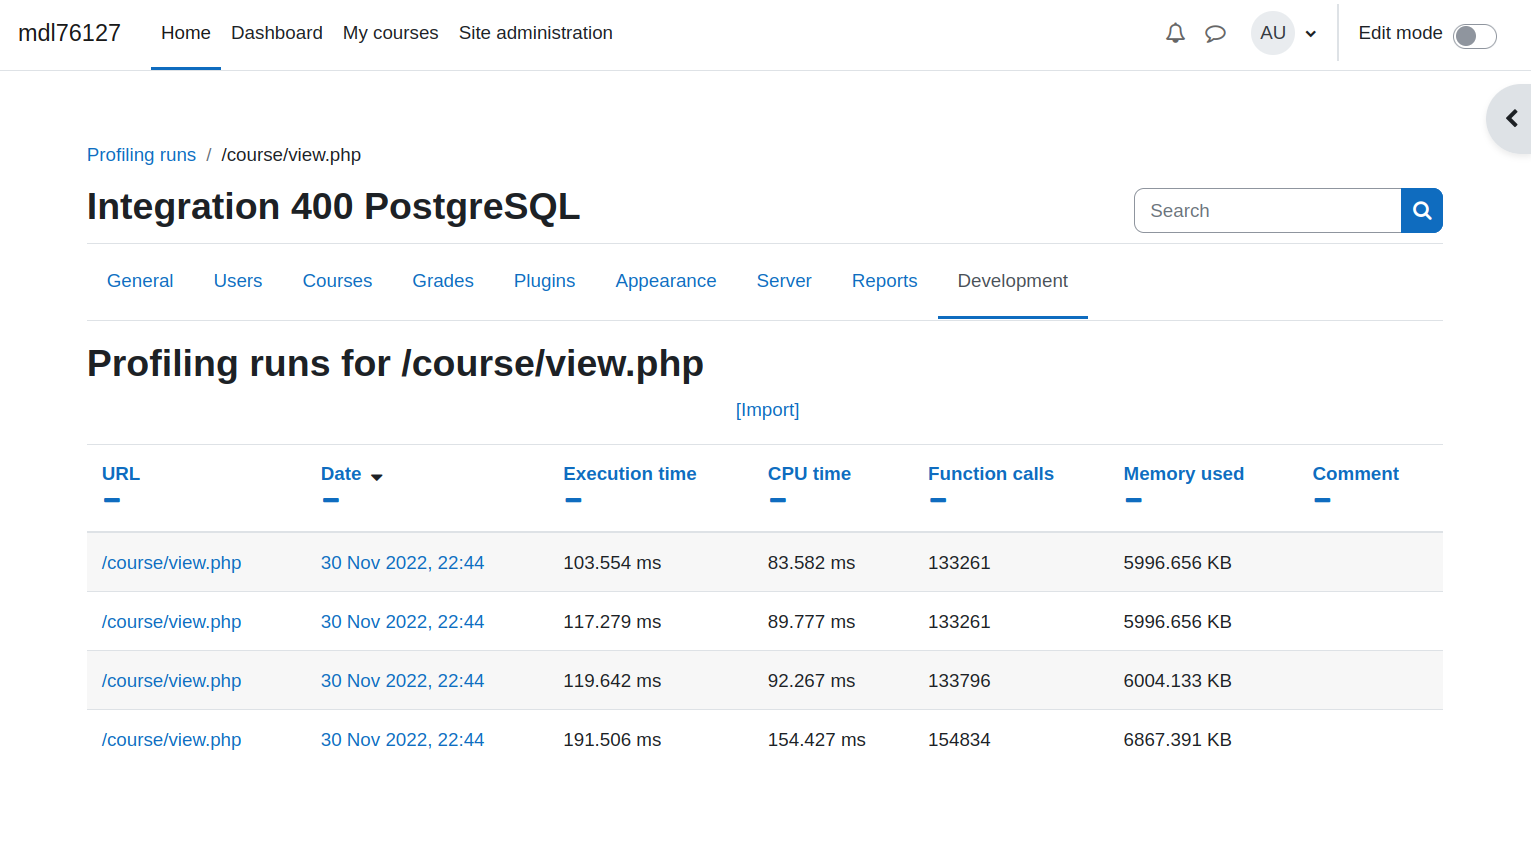The width and height of the screenshot is (1531, 843).
Task: Go to the mdl76127 site logo
Action: pyautogui.click(x=69, y=33)
